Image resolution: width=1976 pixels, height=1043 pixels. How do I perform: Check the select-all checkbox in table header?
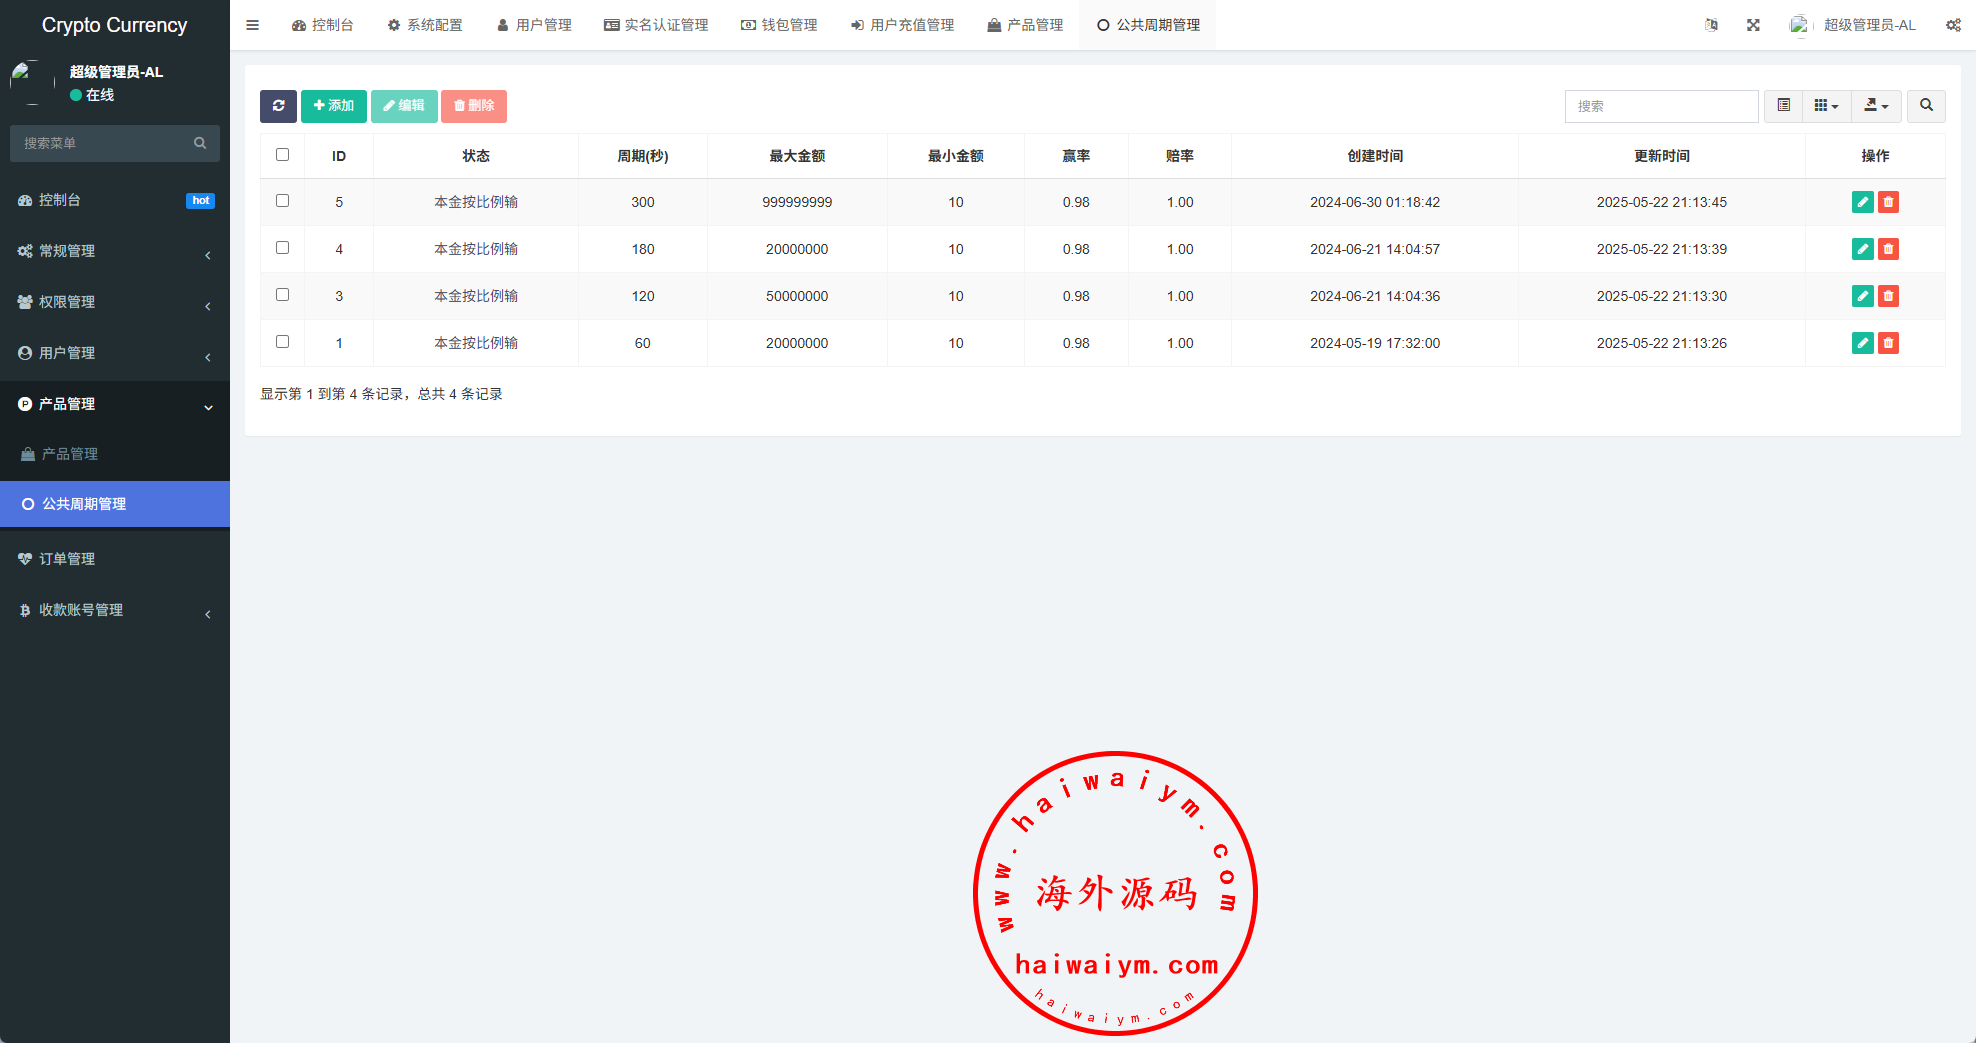point(282,155)
